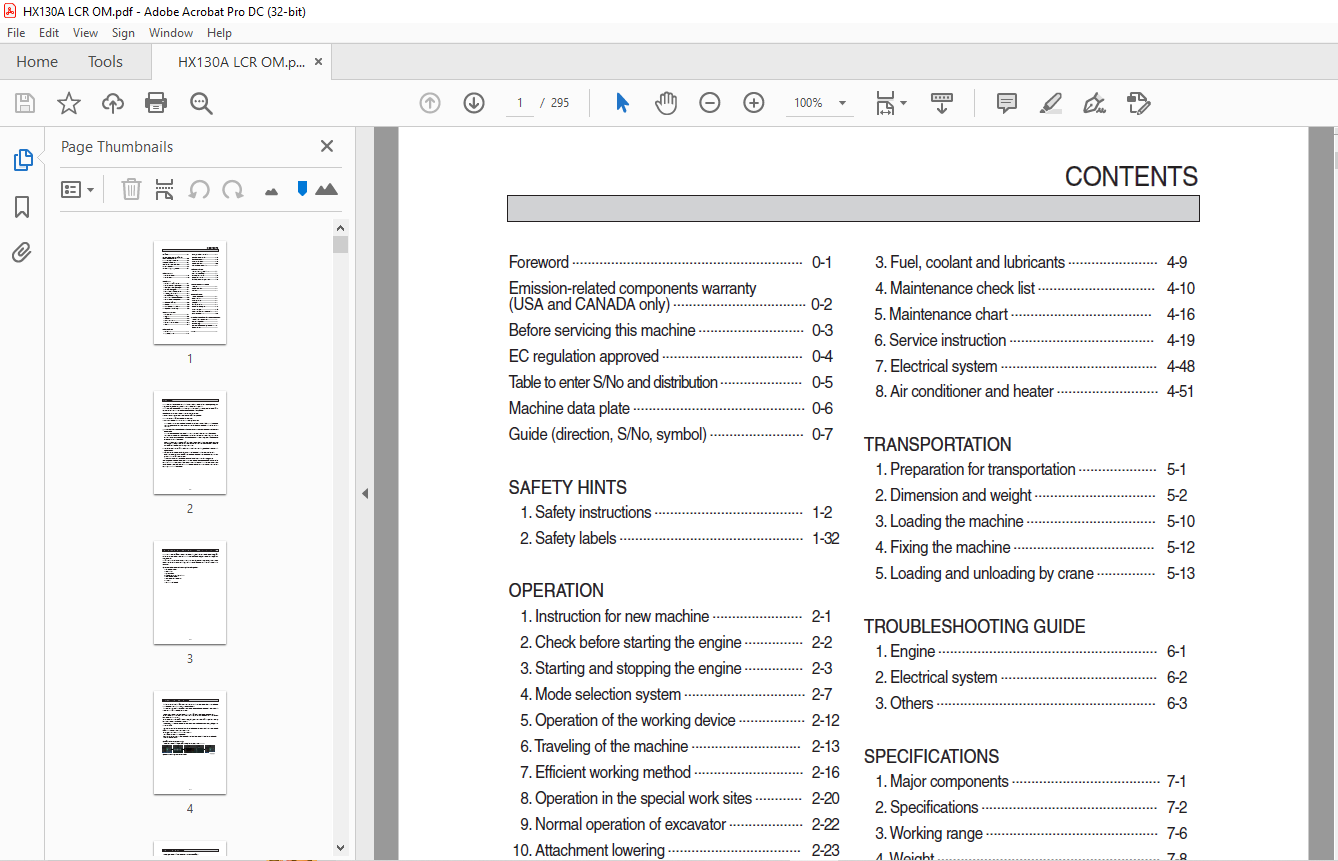Delete the selected page with the trash icon
Image resolution: width=1338 pixels, height=861 pixels.
pos(131,189)
